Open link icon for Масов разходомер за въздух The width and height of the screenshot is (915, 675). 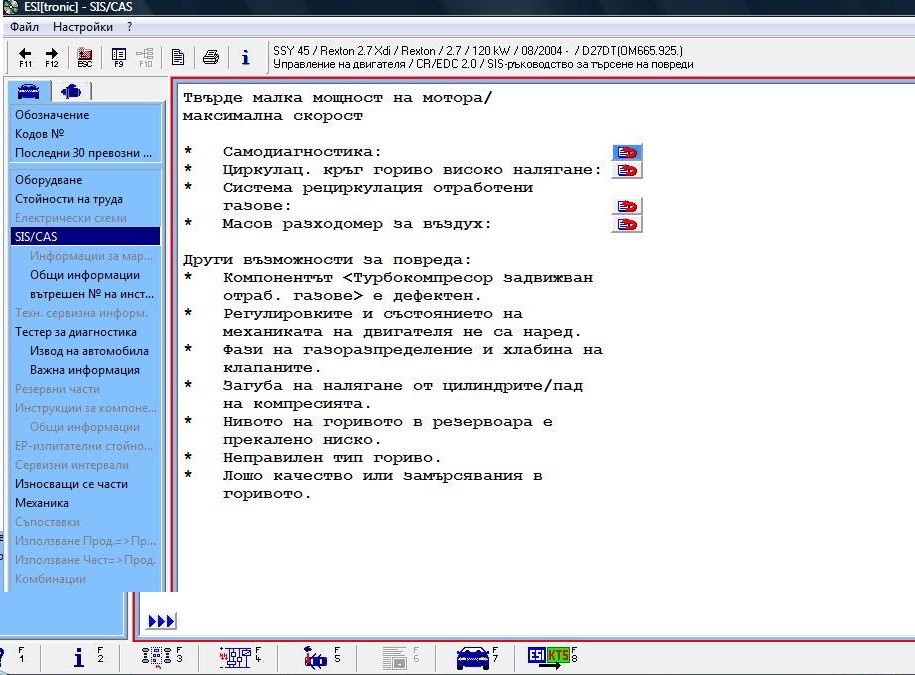point(626,224)
